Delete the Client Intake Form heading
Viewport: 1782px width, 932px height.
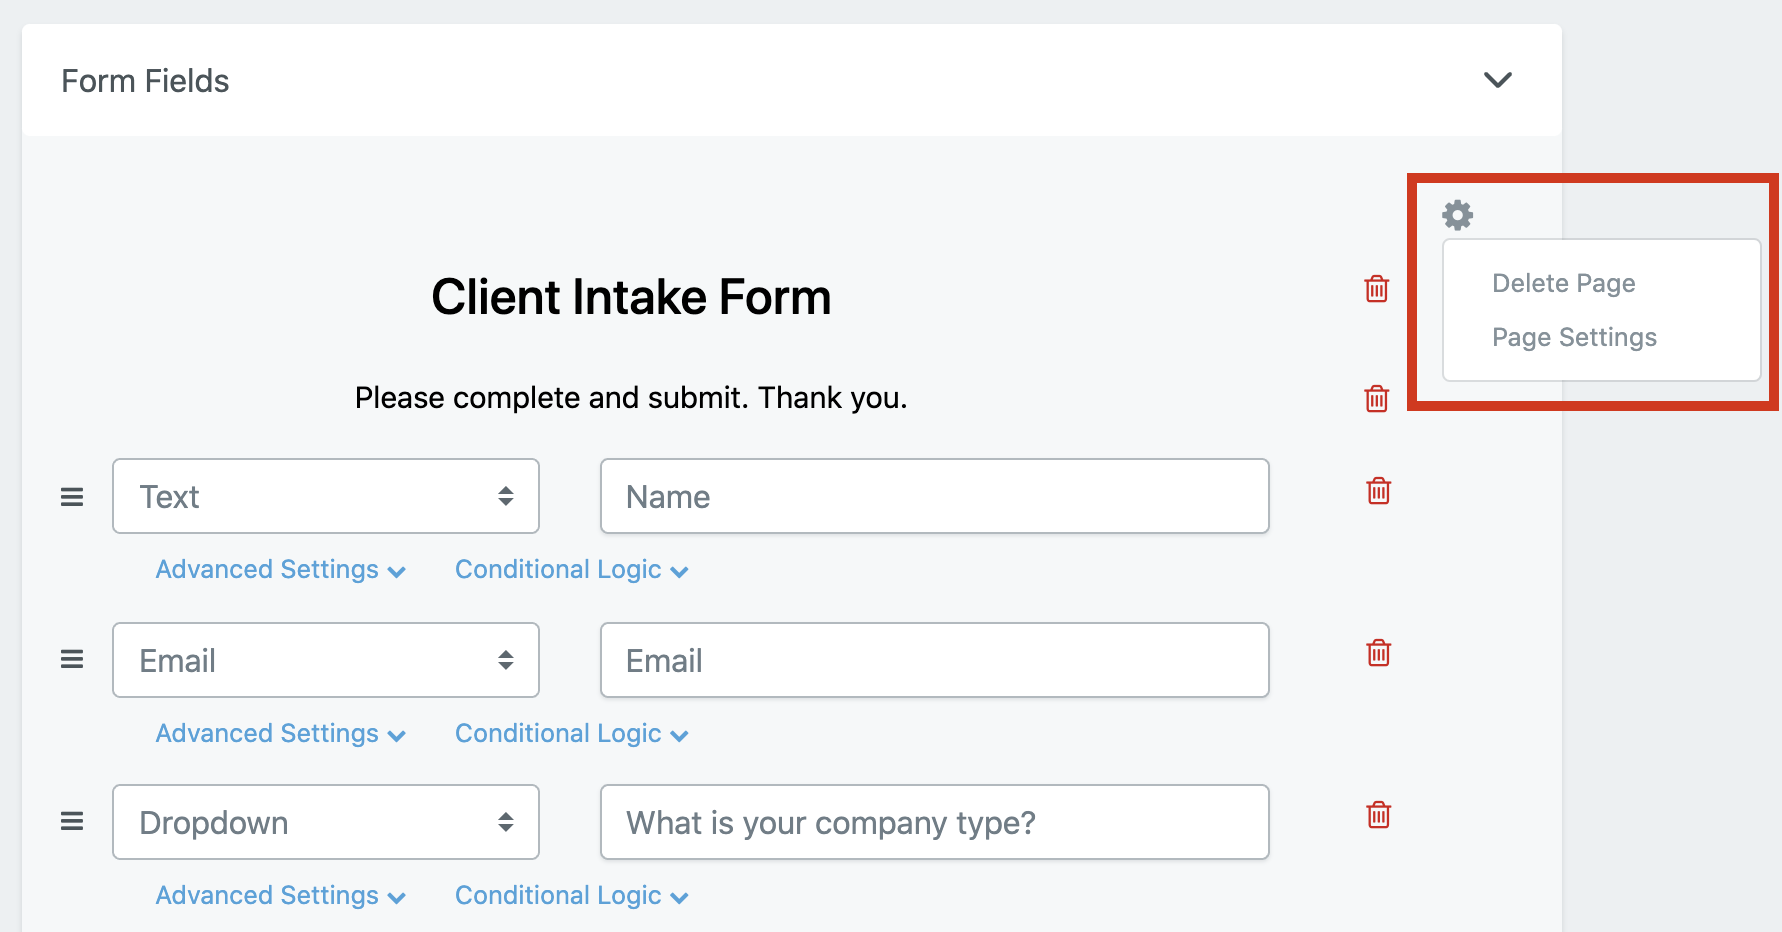click(x=1377, y=289)
